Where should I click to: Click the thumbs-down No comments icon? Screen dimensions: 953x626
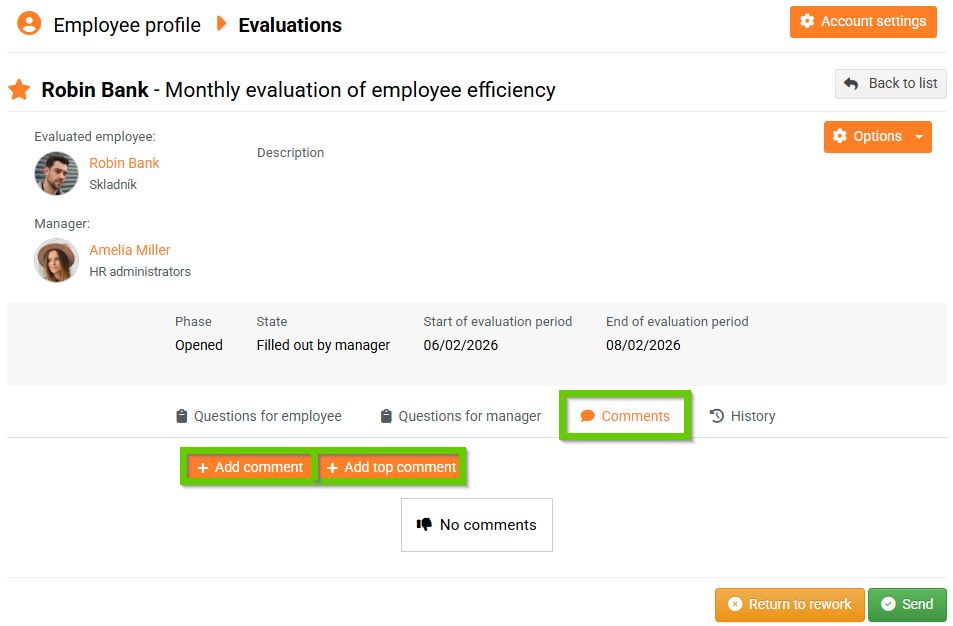(x=424, y=524)
